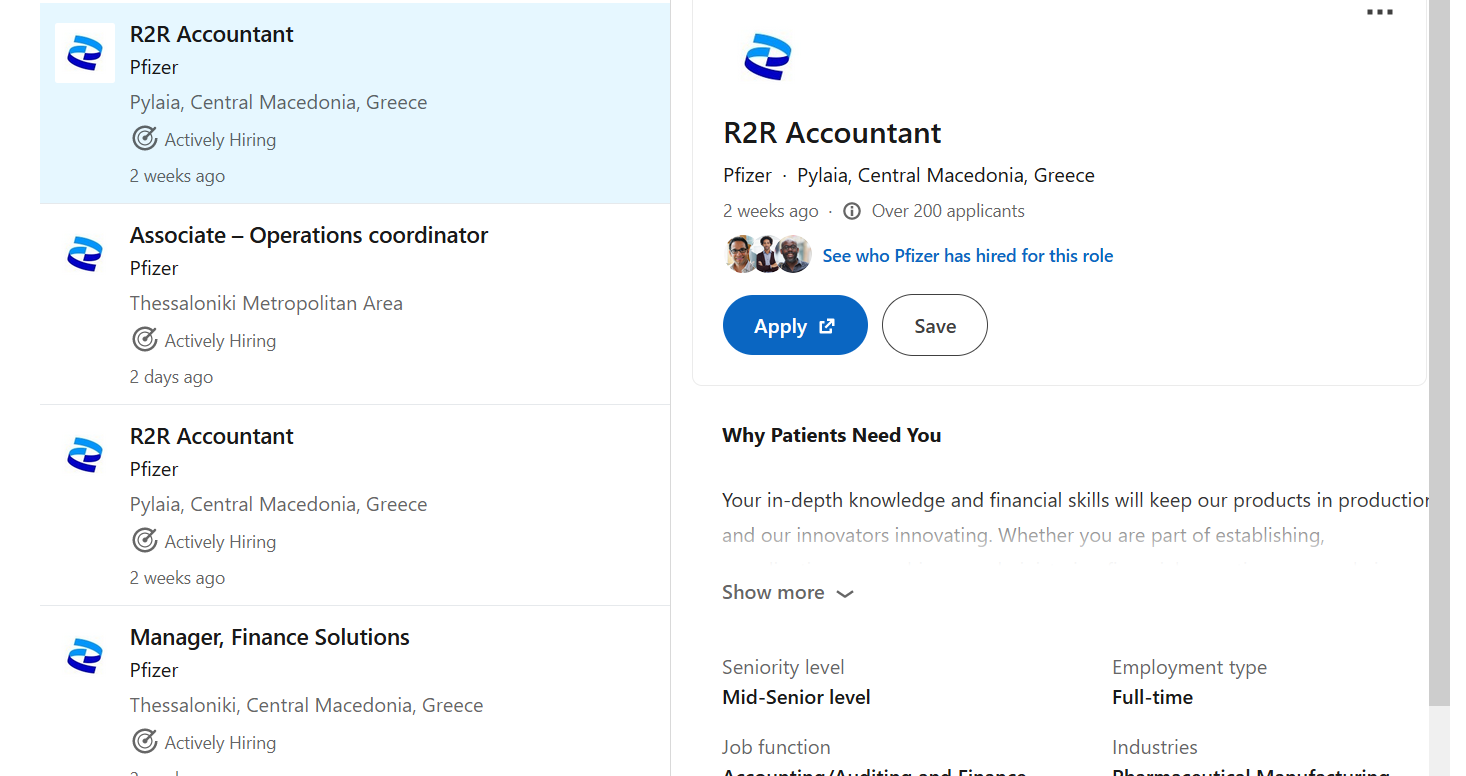Click Actively Hiring on the Thessaloniki Metropolitan Area listing
This screenshot has width=1466, height=776.
tap(220, 340)
